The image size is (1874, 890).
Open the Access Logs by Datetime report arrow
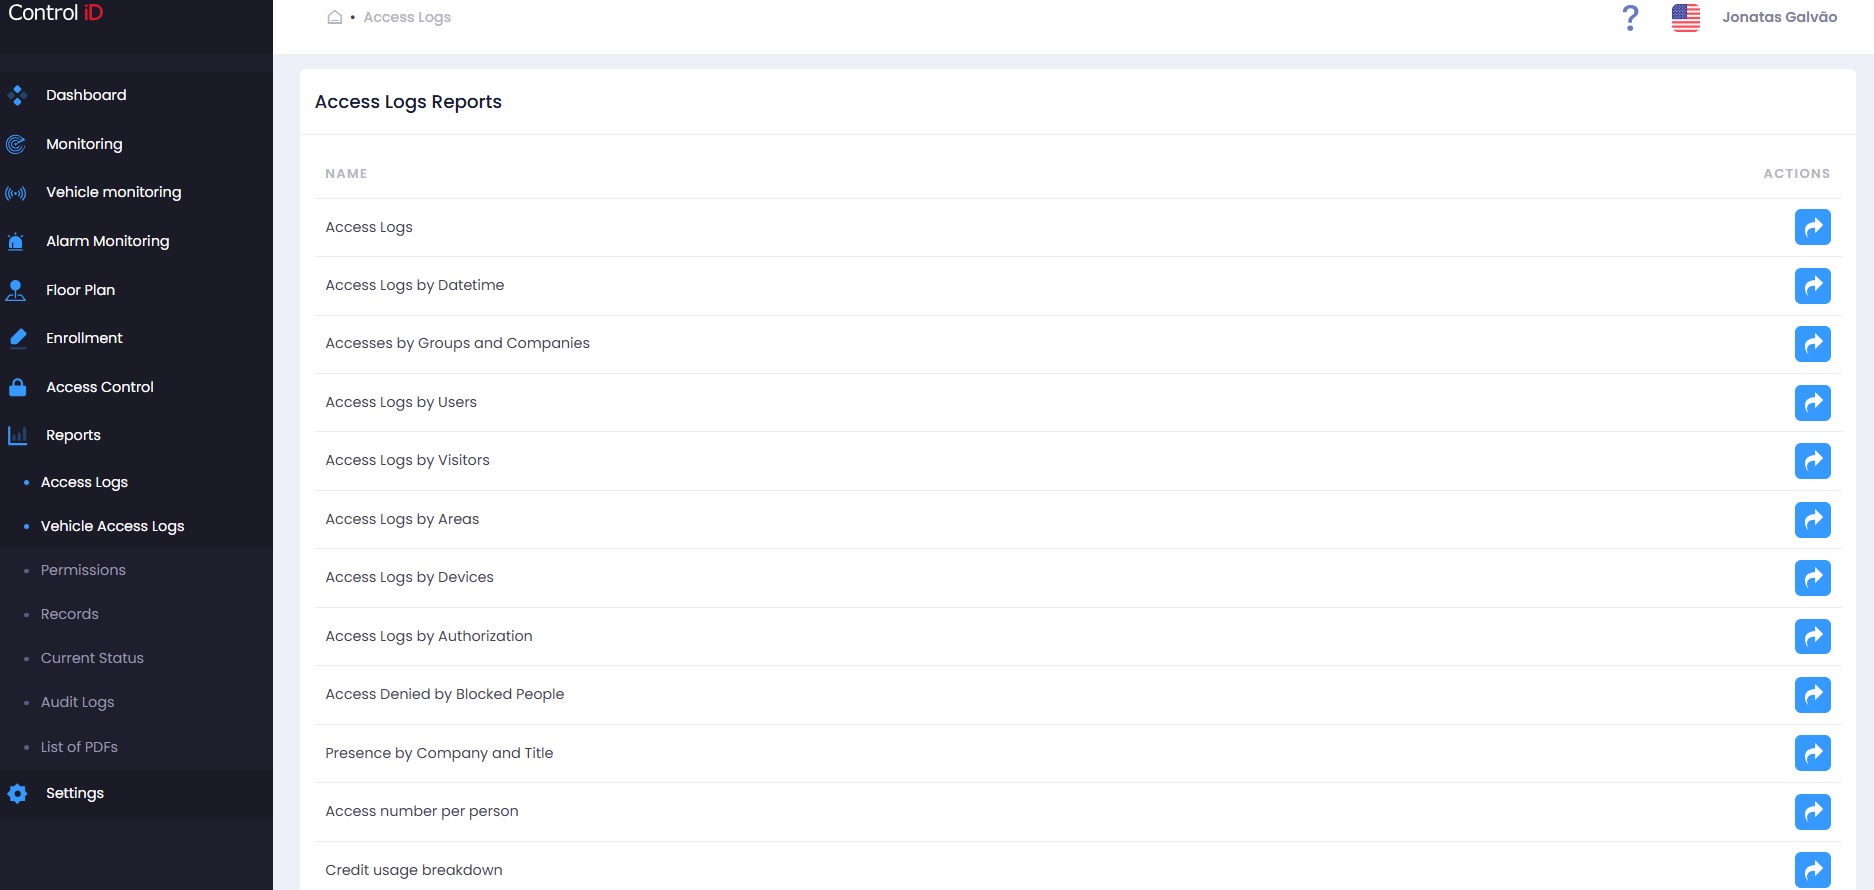click(1812, 286)
